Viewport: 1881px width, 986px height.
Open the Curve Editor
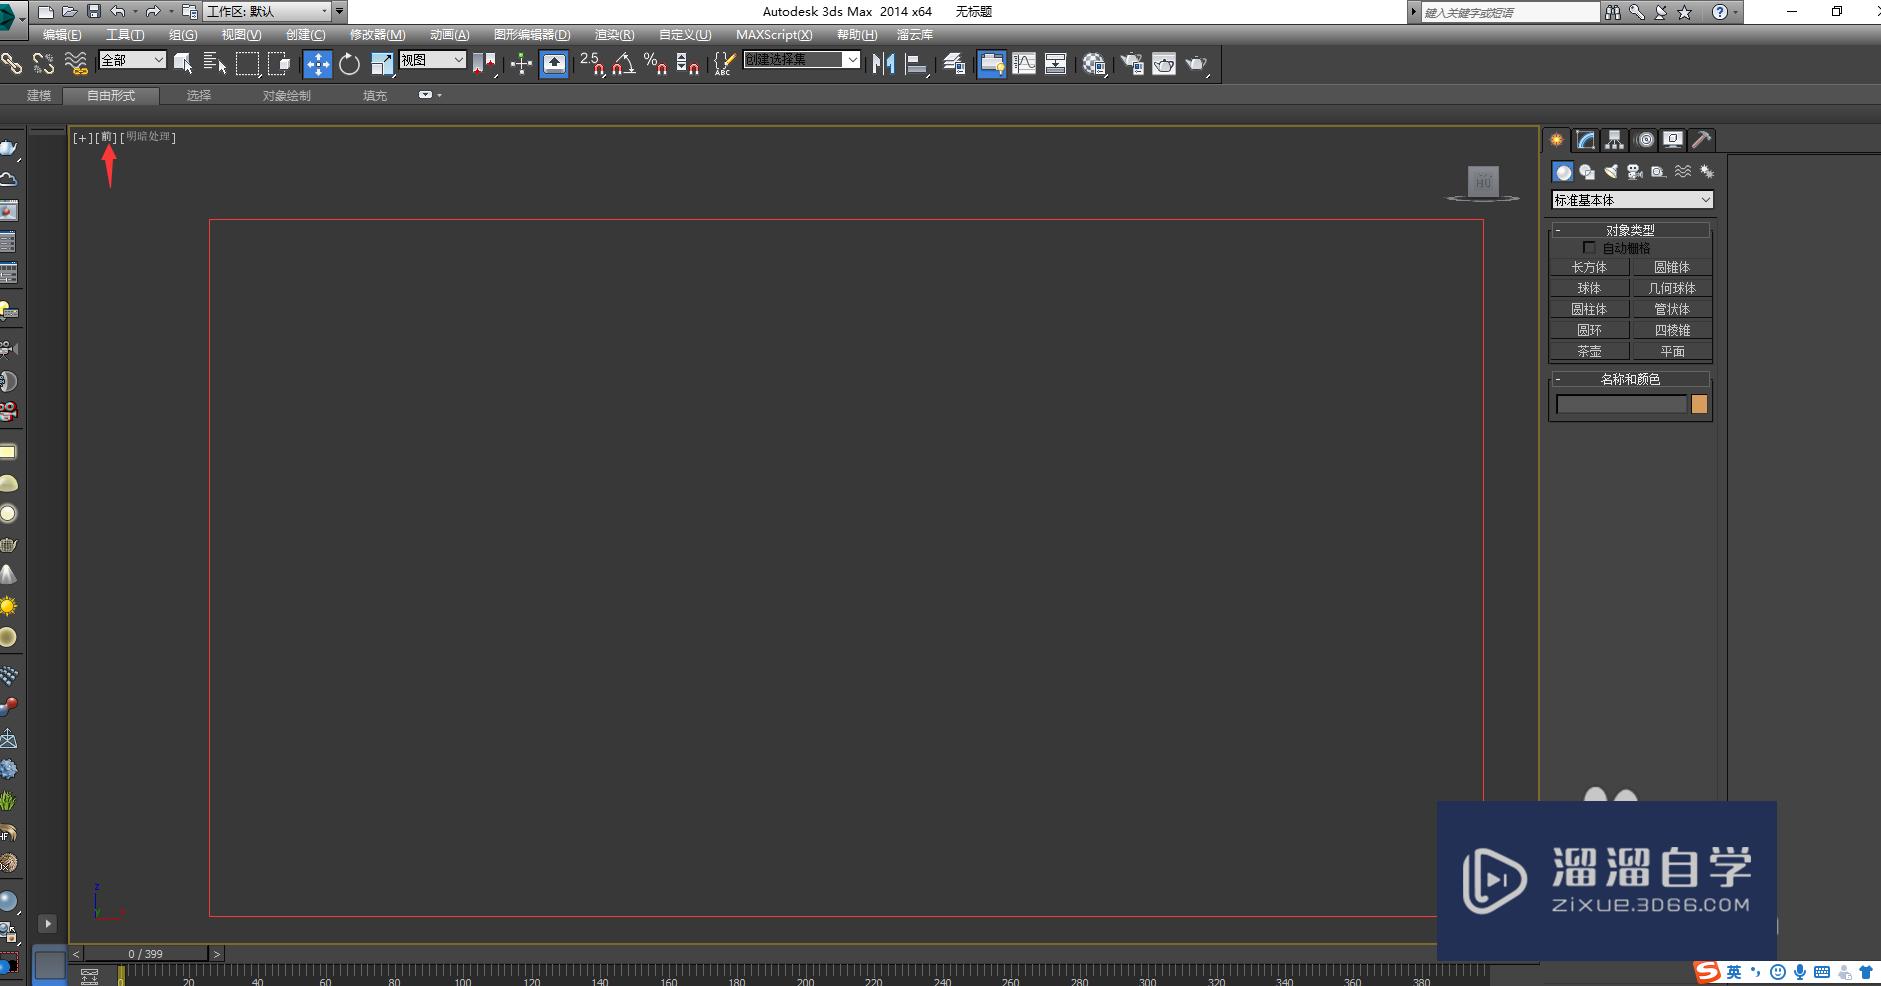pos(1024,64)
